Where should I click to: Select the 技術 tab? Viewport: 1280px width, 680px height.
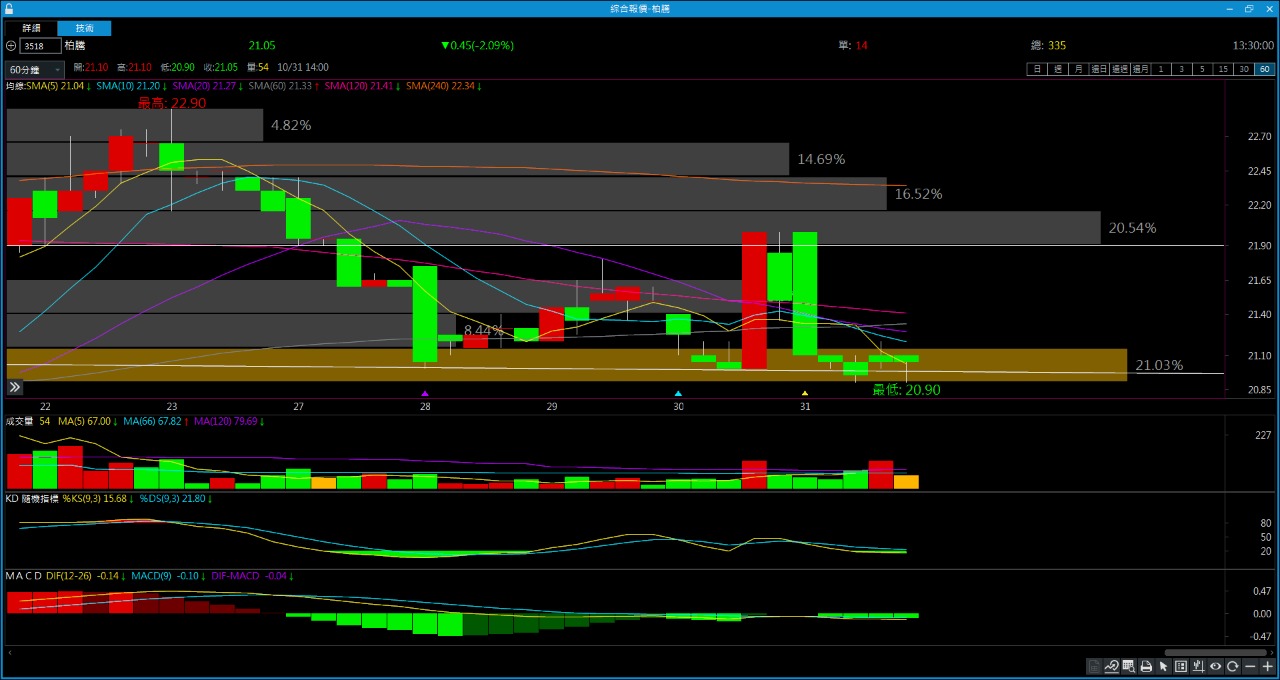click(x=84, y=28)
